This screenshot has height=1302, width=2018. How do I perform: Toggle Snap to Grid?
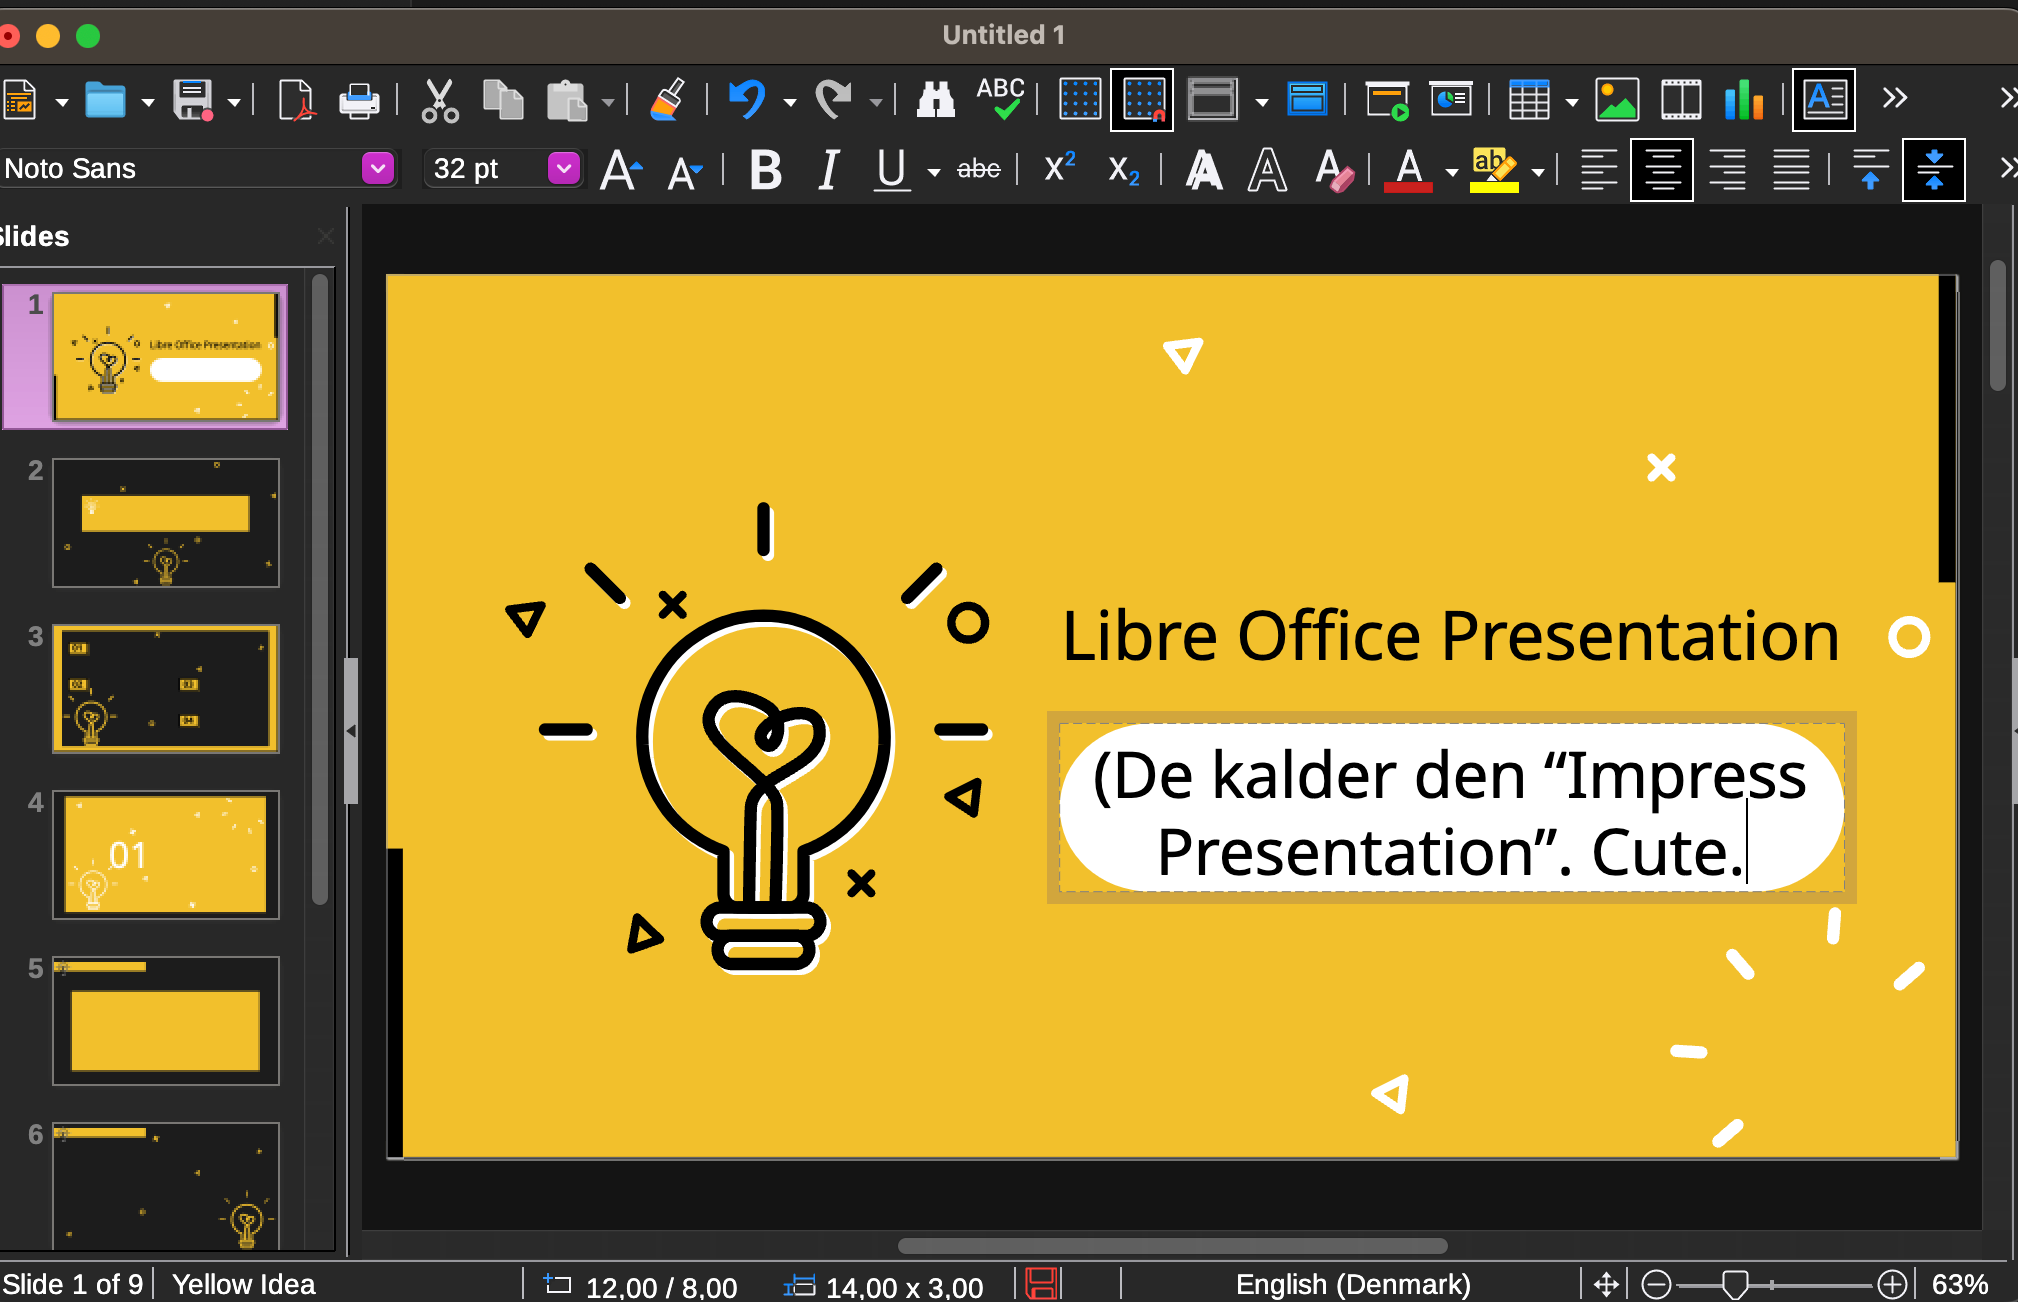[1142, 100]
